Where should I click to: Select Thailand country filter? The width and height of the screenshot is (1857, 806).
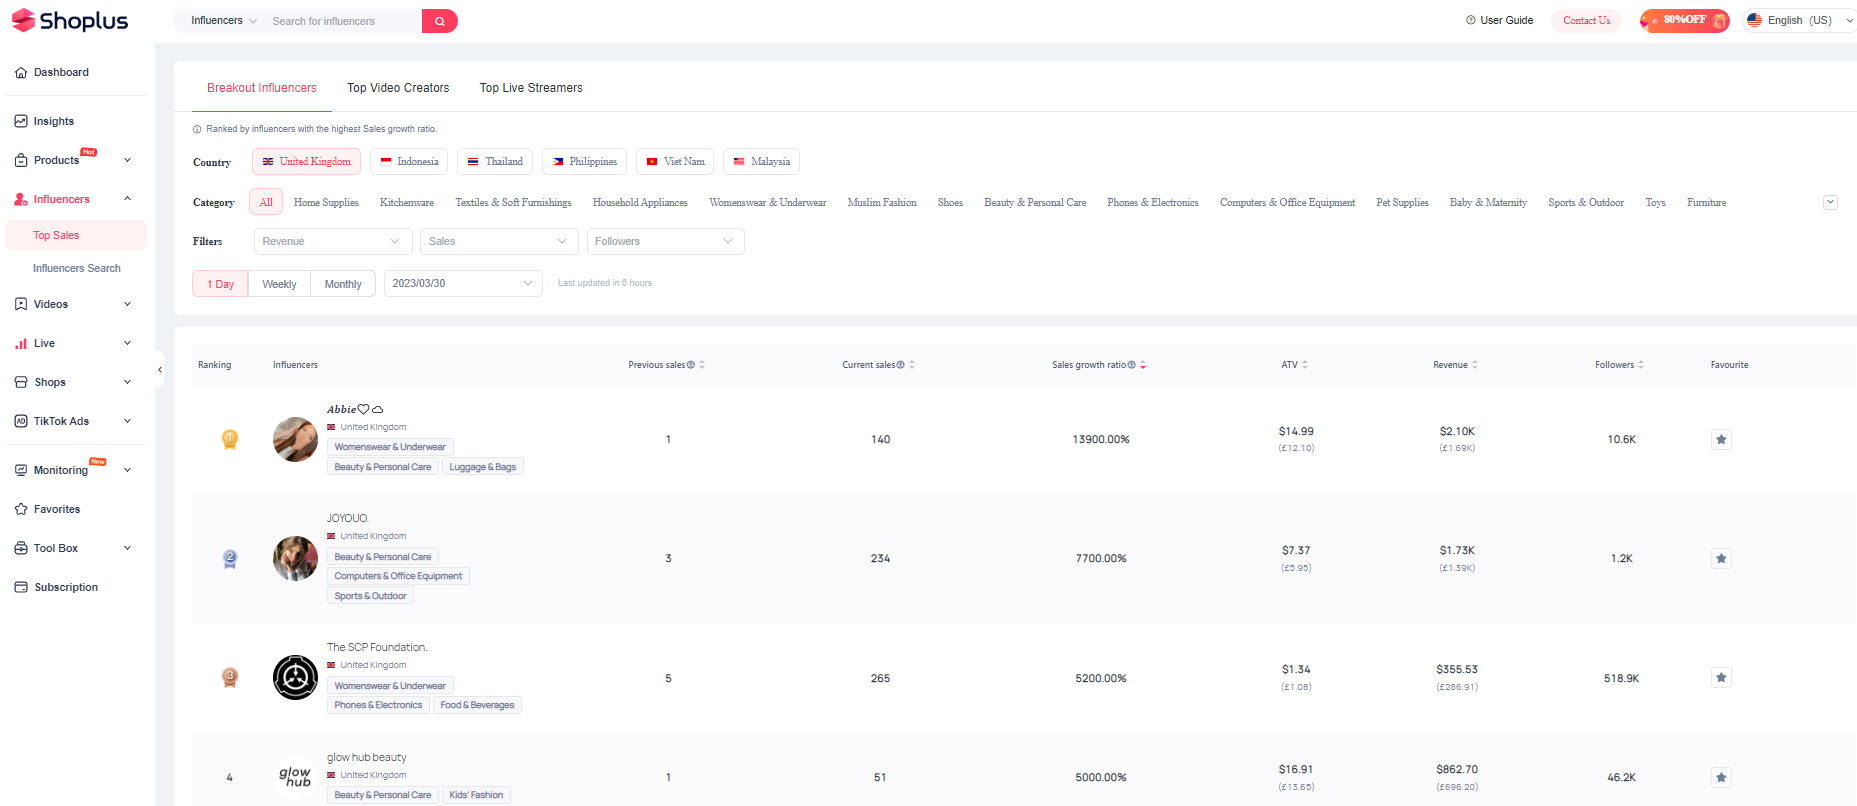click(495, 161)
